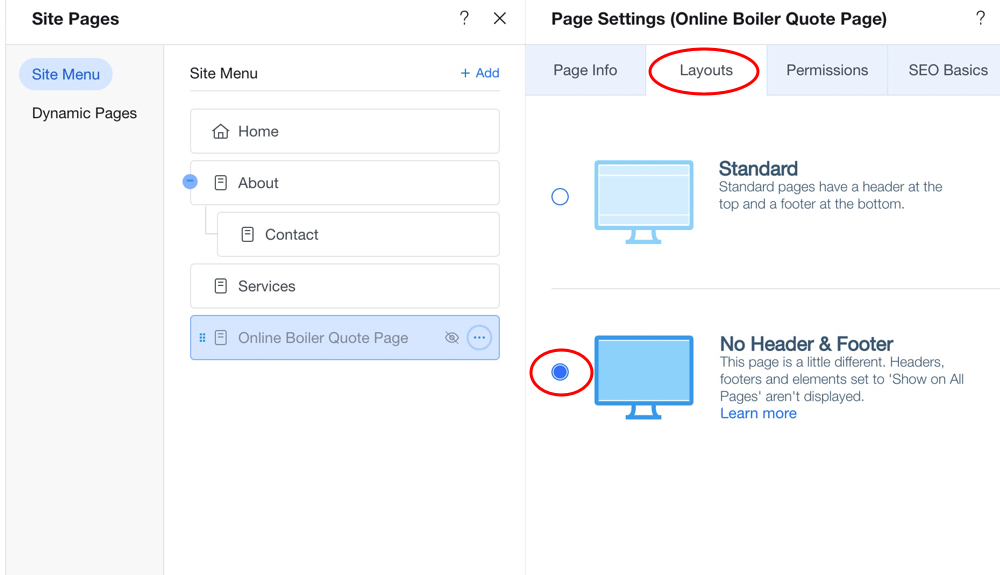Select the Services page row

[x=344, y=286]
